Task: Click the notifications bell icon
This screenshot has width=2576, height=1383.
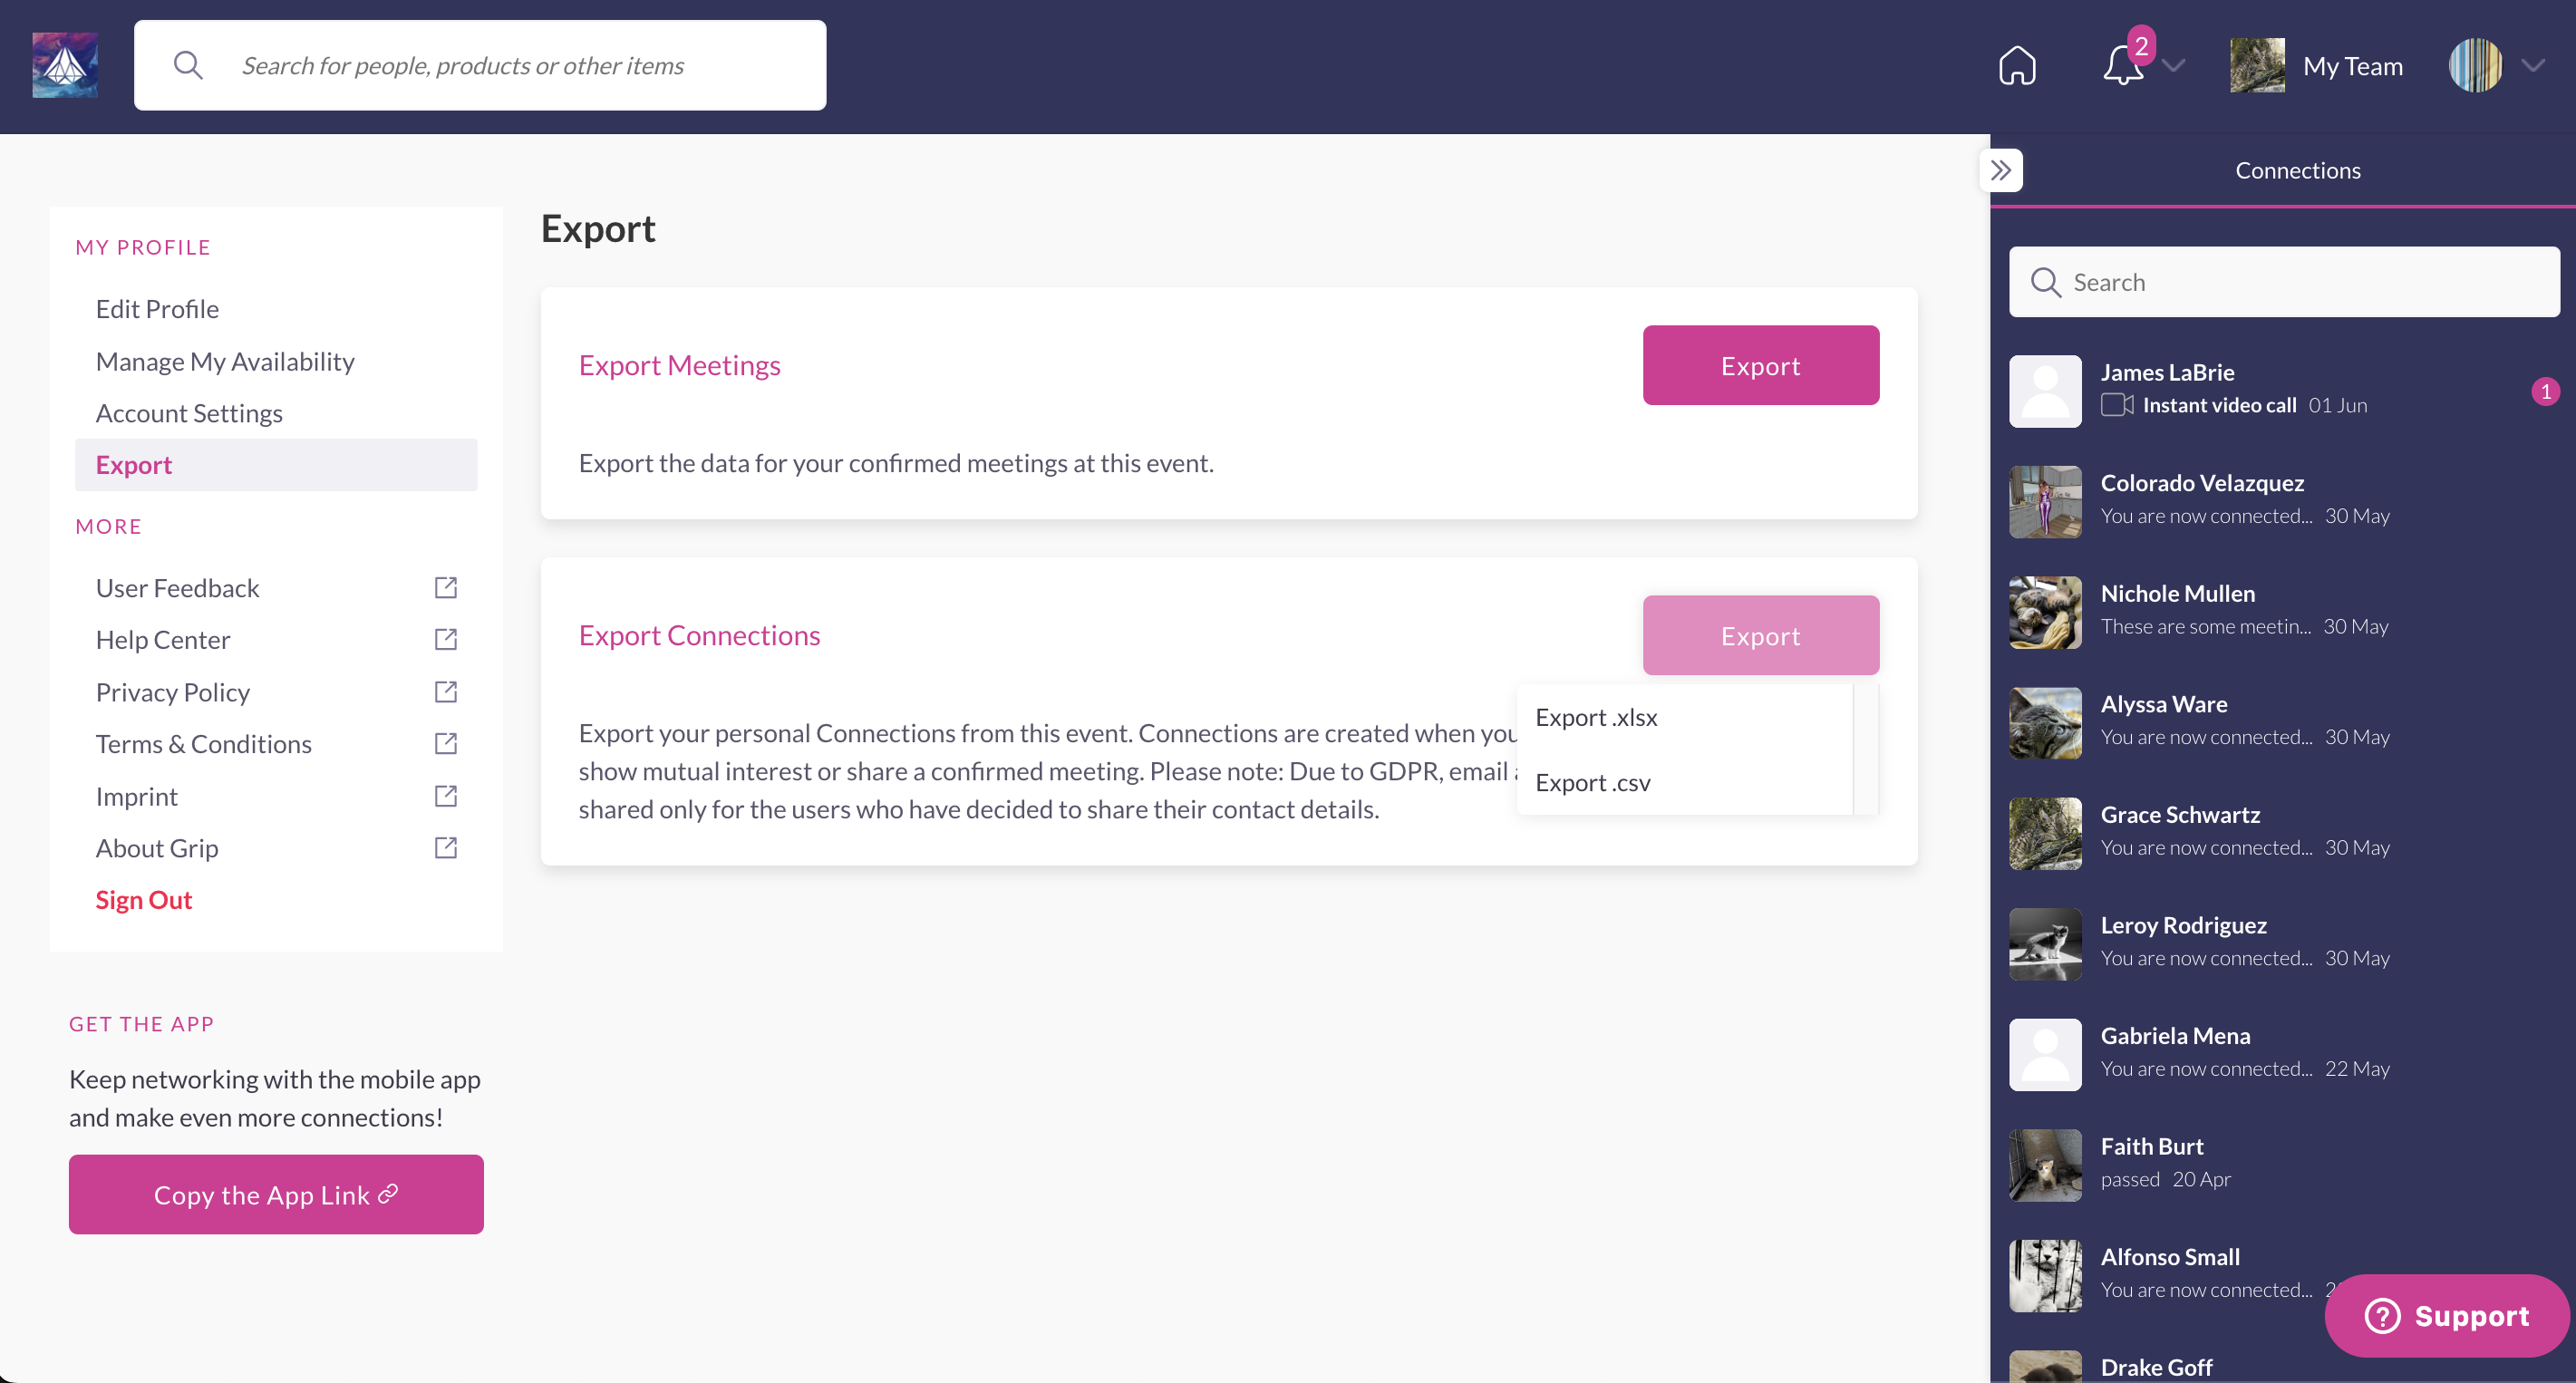Action: pos(2125,64)
